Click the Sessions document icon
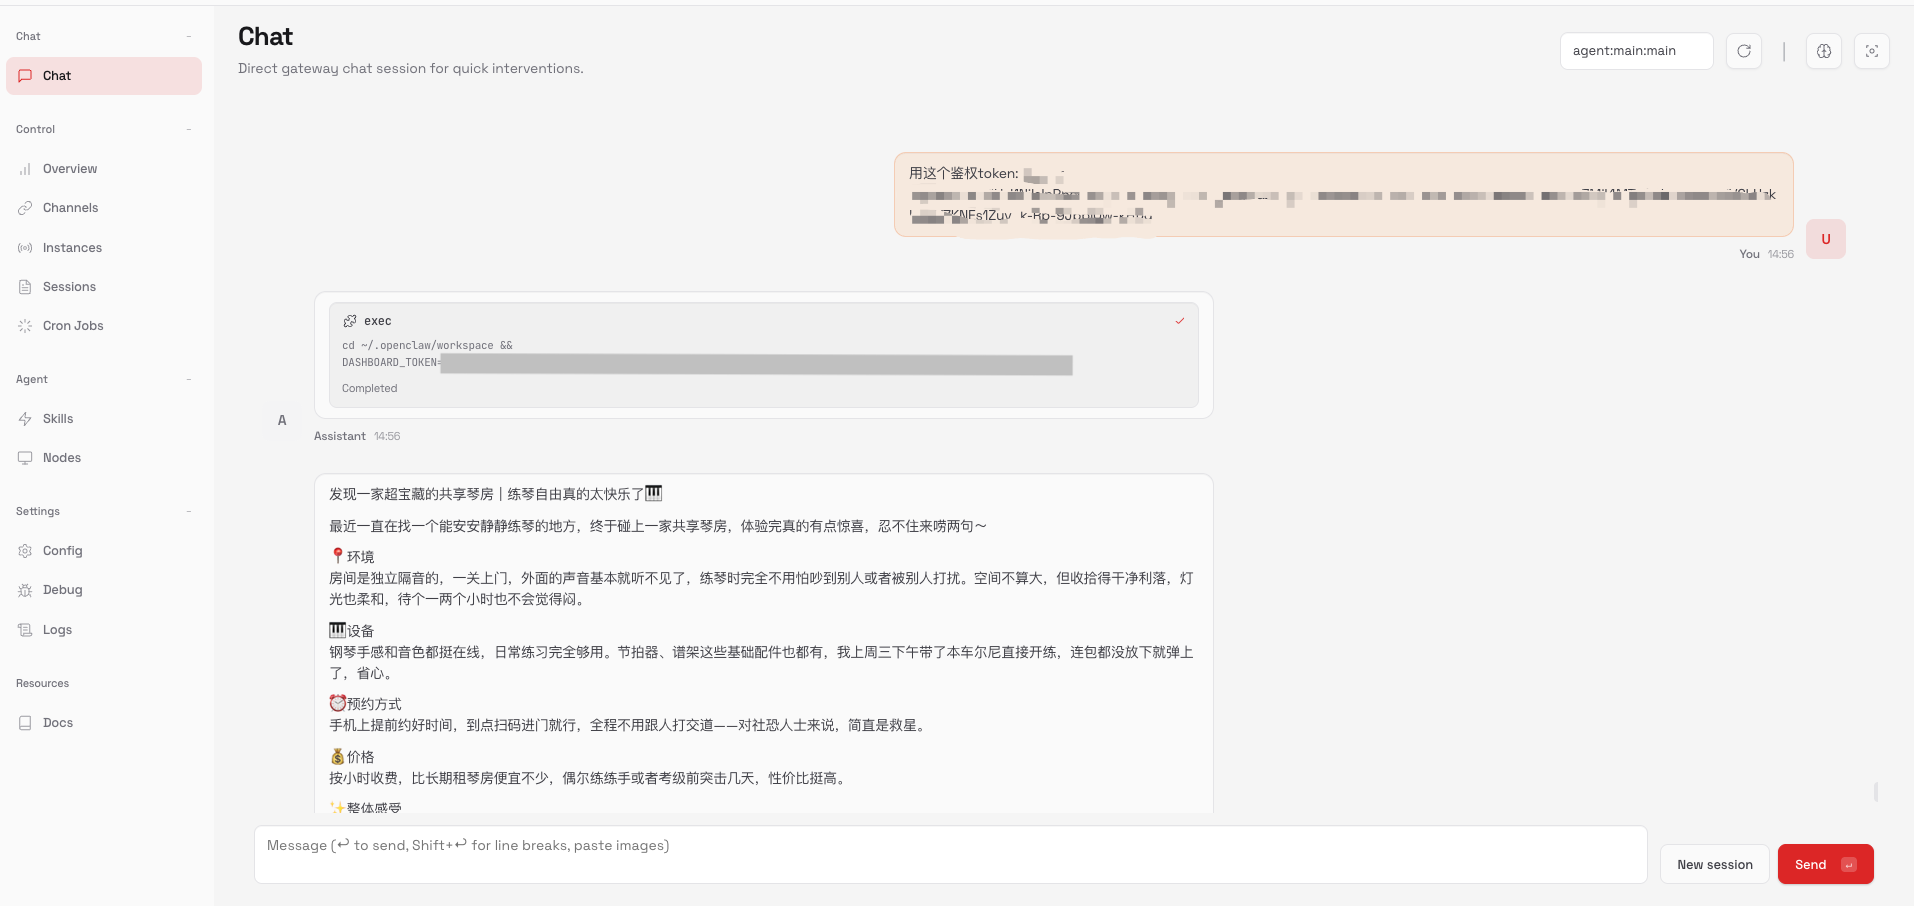 pos(25,287)
